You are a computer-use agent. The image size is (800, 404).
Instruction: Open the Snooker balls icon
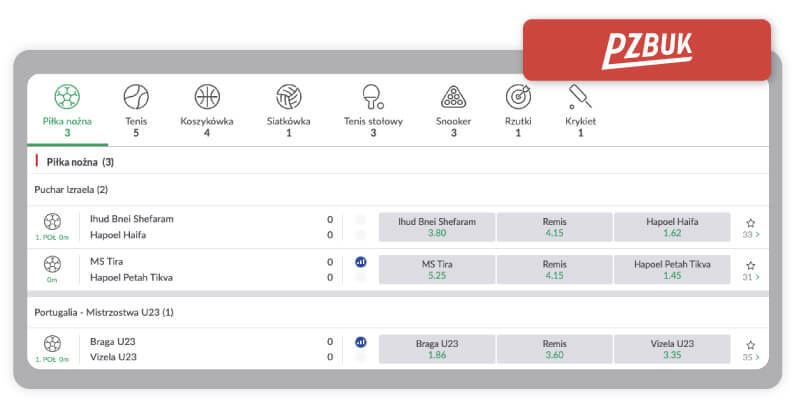point(453,97)
